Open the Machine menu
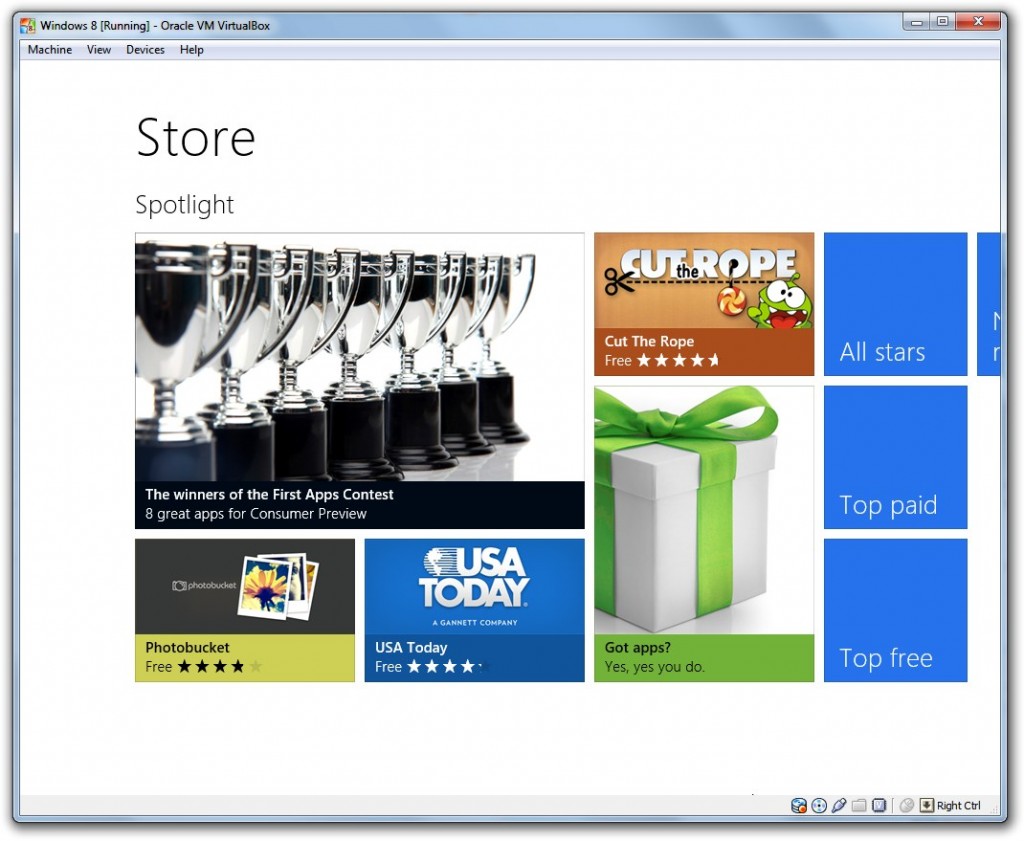The image size is (1024, 841). 48,49
